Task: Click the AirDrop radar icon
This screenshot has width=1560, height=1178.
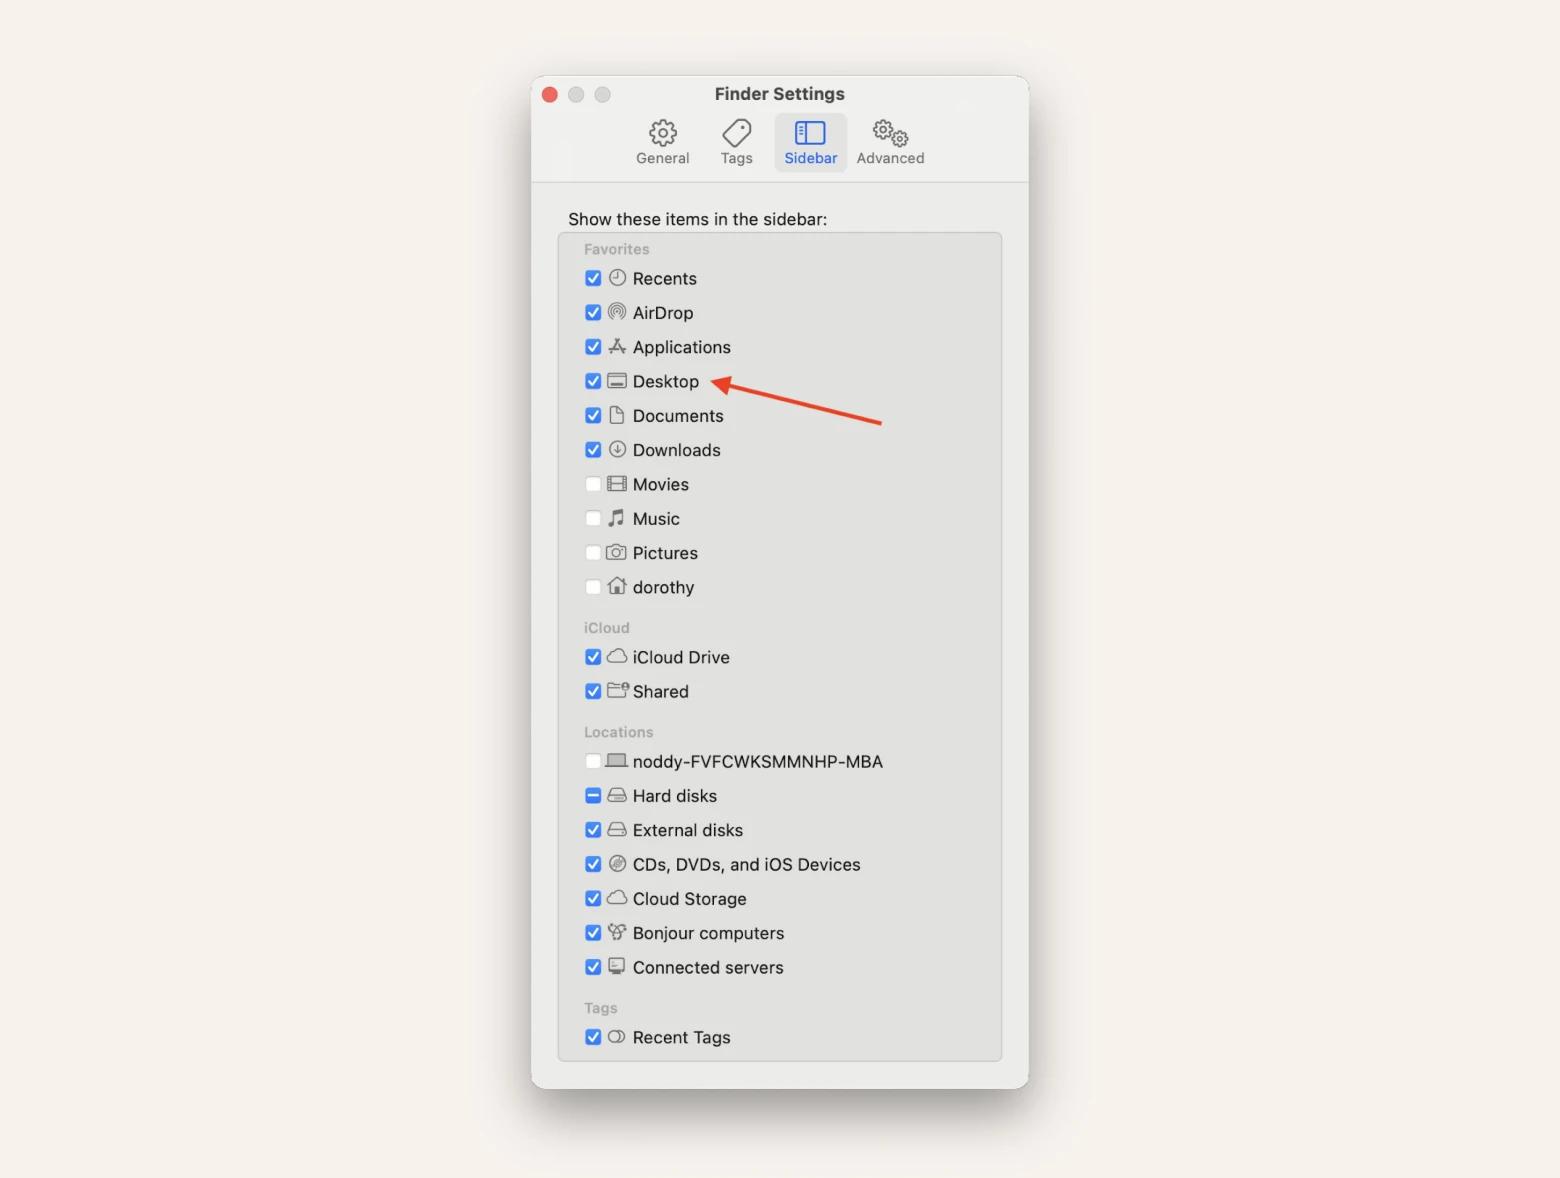Action: [617, 312]
